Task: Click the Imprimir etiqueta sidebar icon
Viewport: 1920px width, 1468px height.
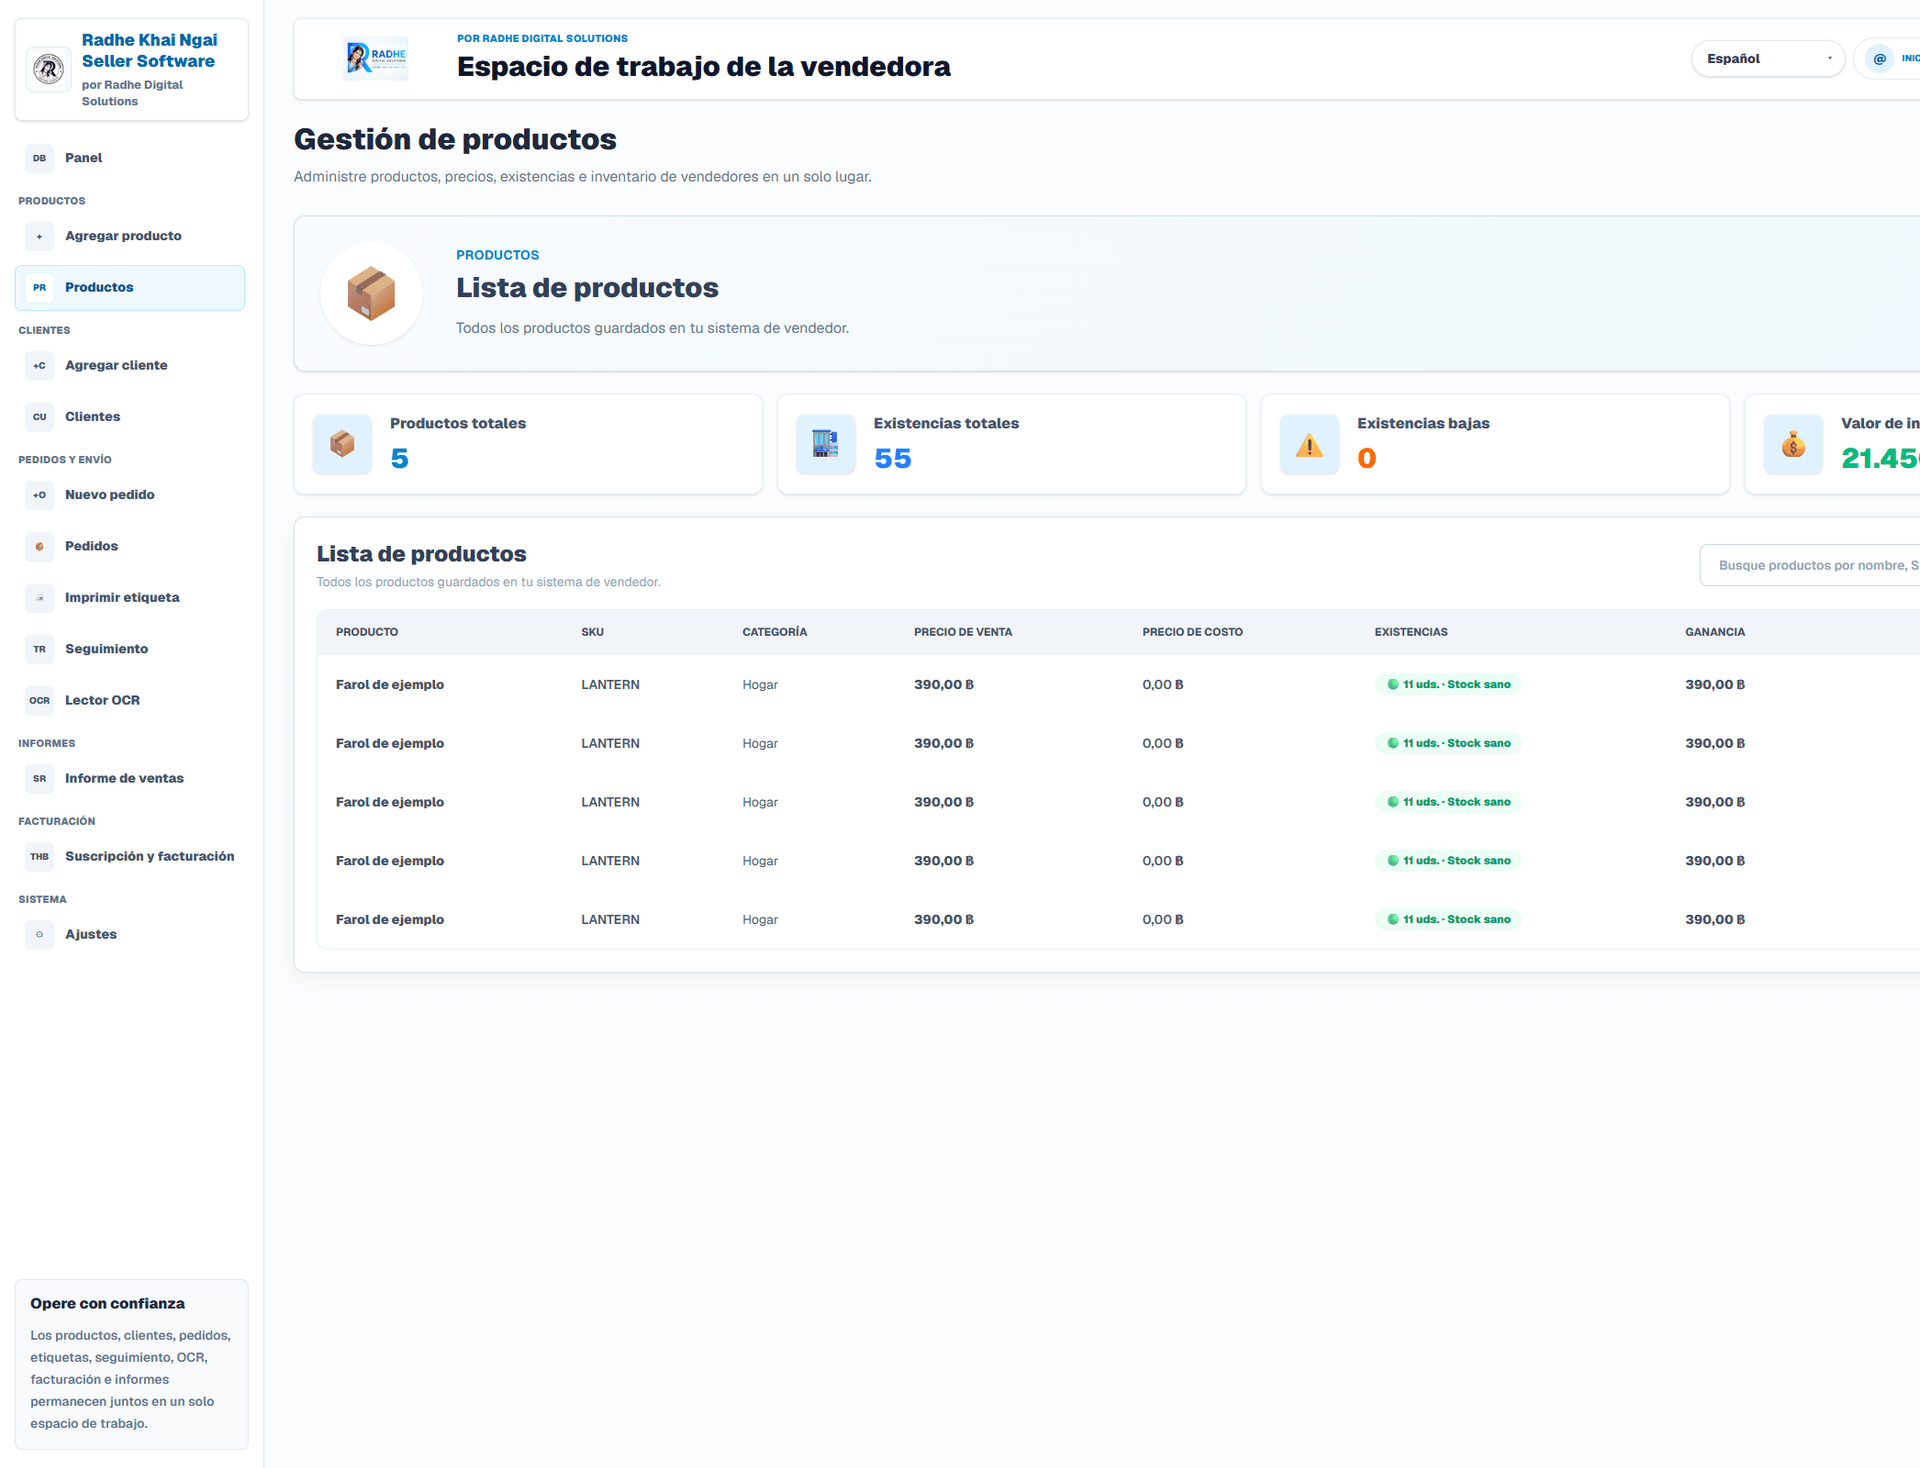Action: (x=39, y=598)
